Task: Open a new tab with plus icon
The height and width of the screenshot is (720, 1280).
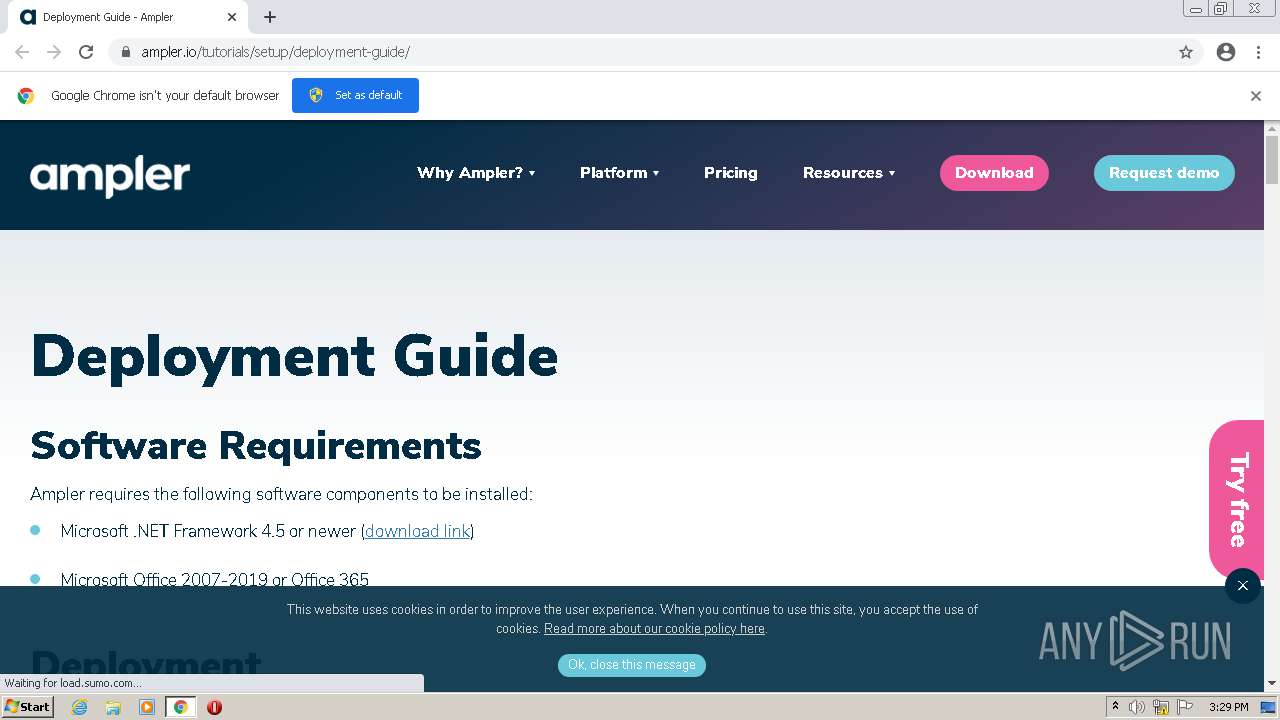Action: (270, 17)
